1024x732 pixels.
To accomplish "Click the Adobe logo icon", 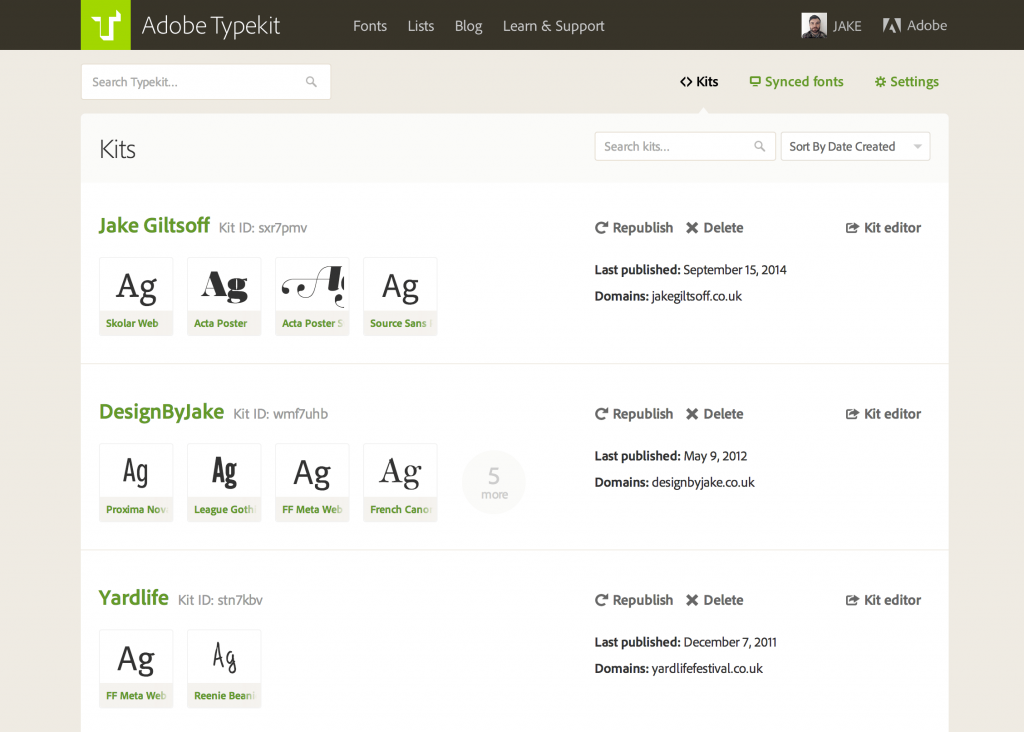I will pos(891,25).
